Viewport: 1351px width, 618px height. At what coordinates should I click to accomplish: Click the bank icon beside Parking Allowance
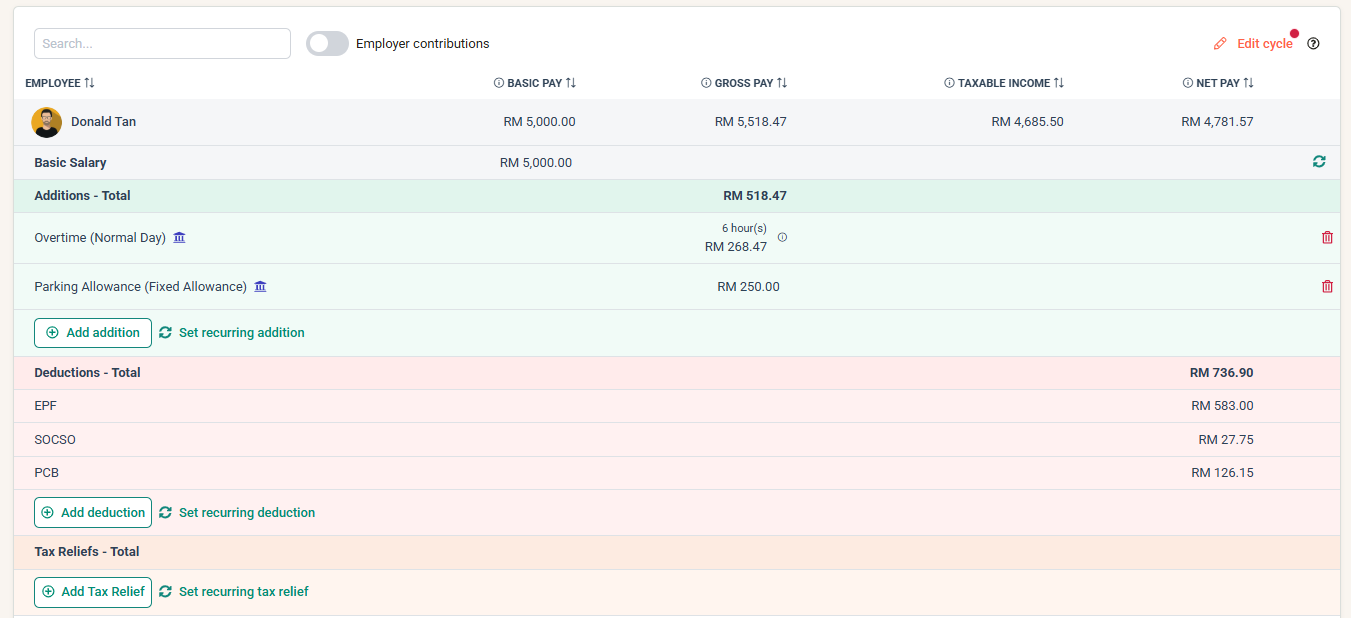click(260, 286)
